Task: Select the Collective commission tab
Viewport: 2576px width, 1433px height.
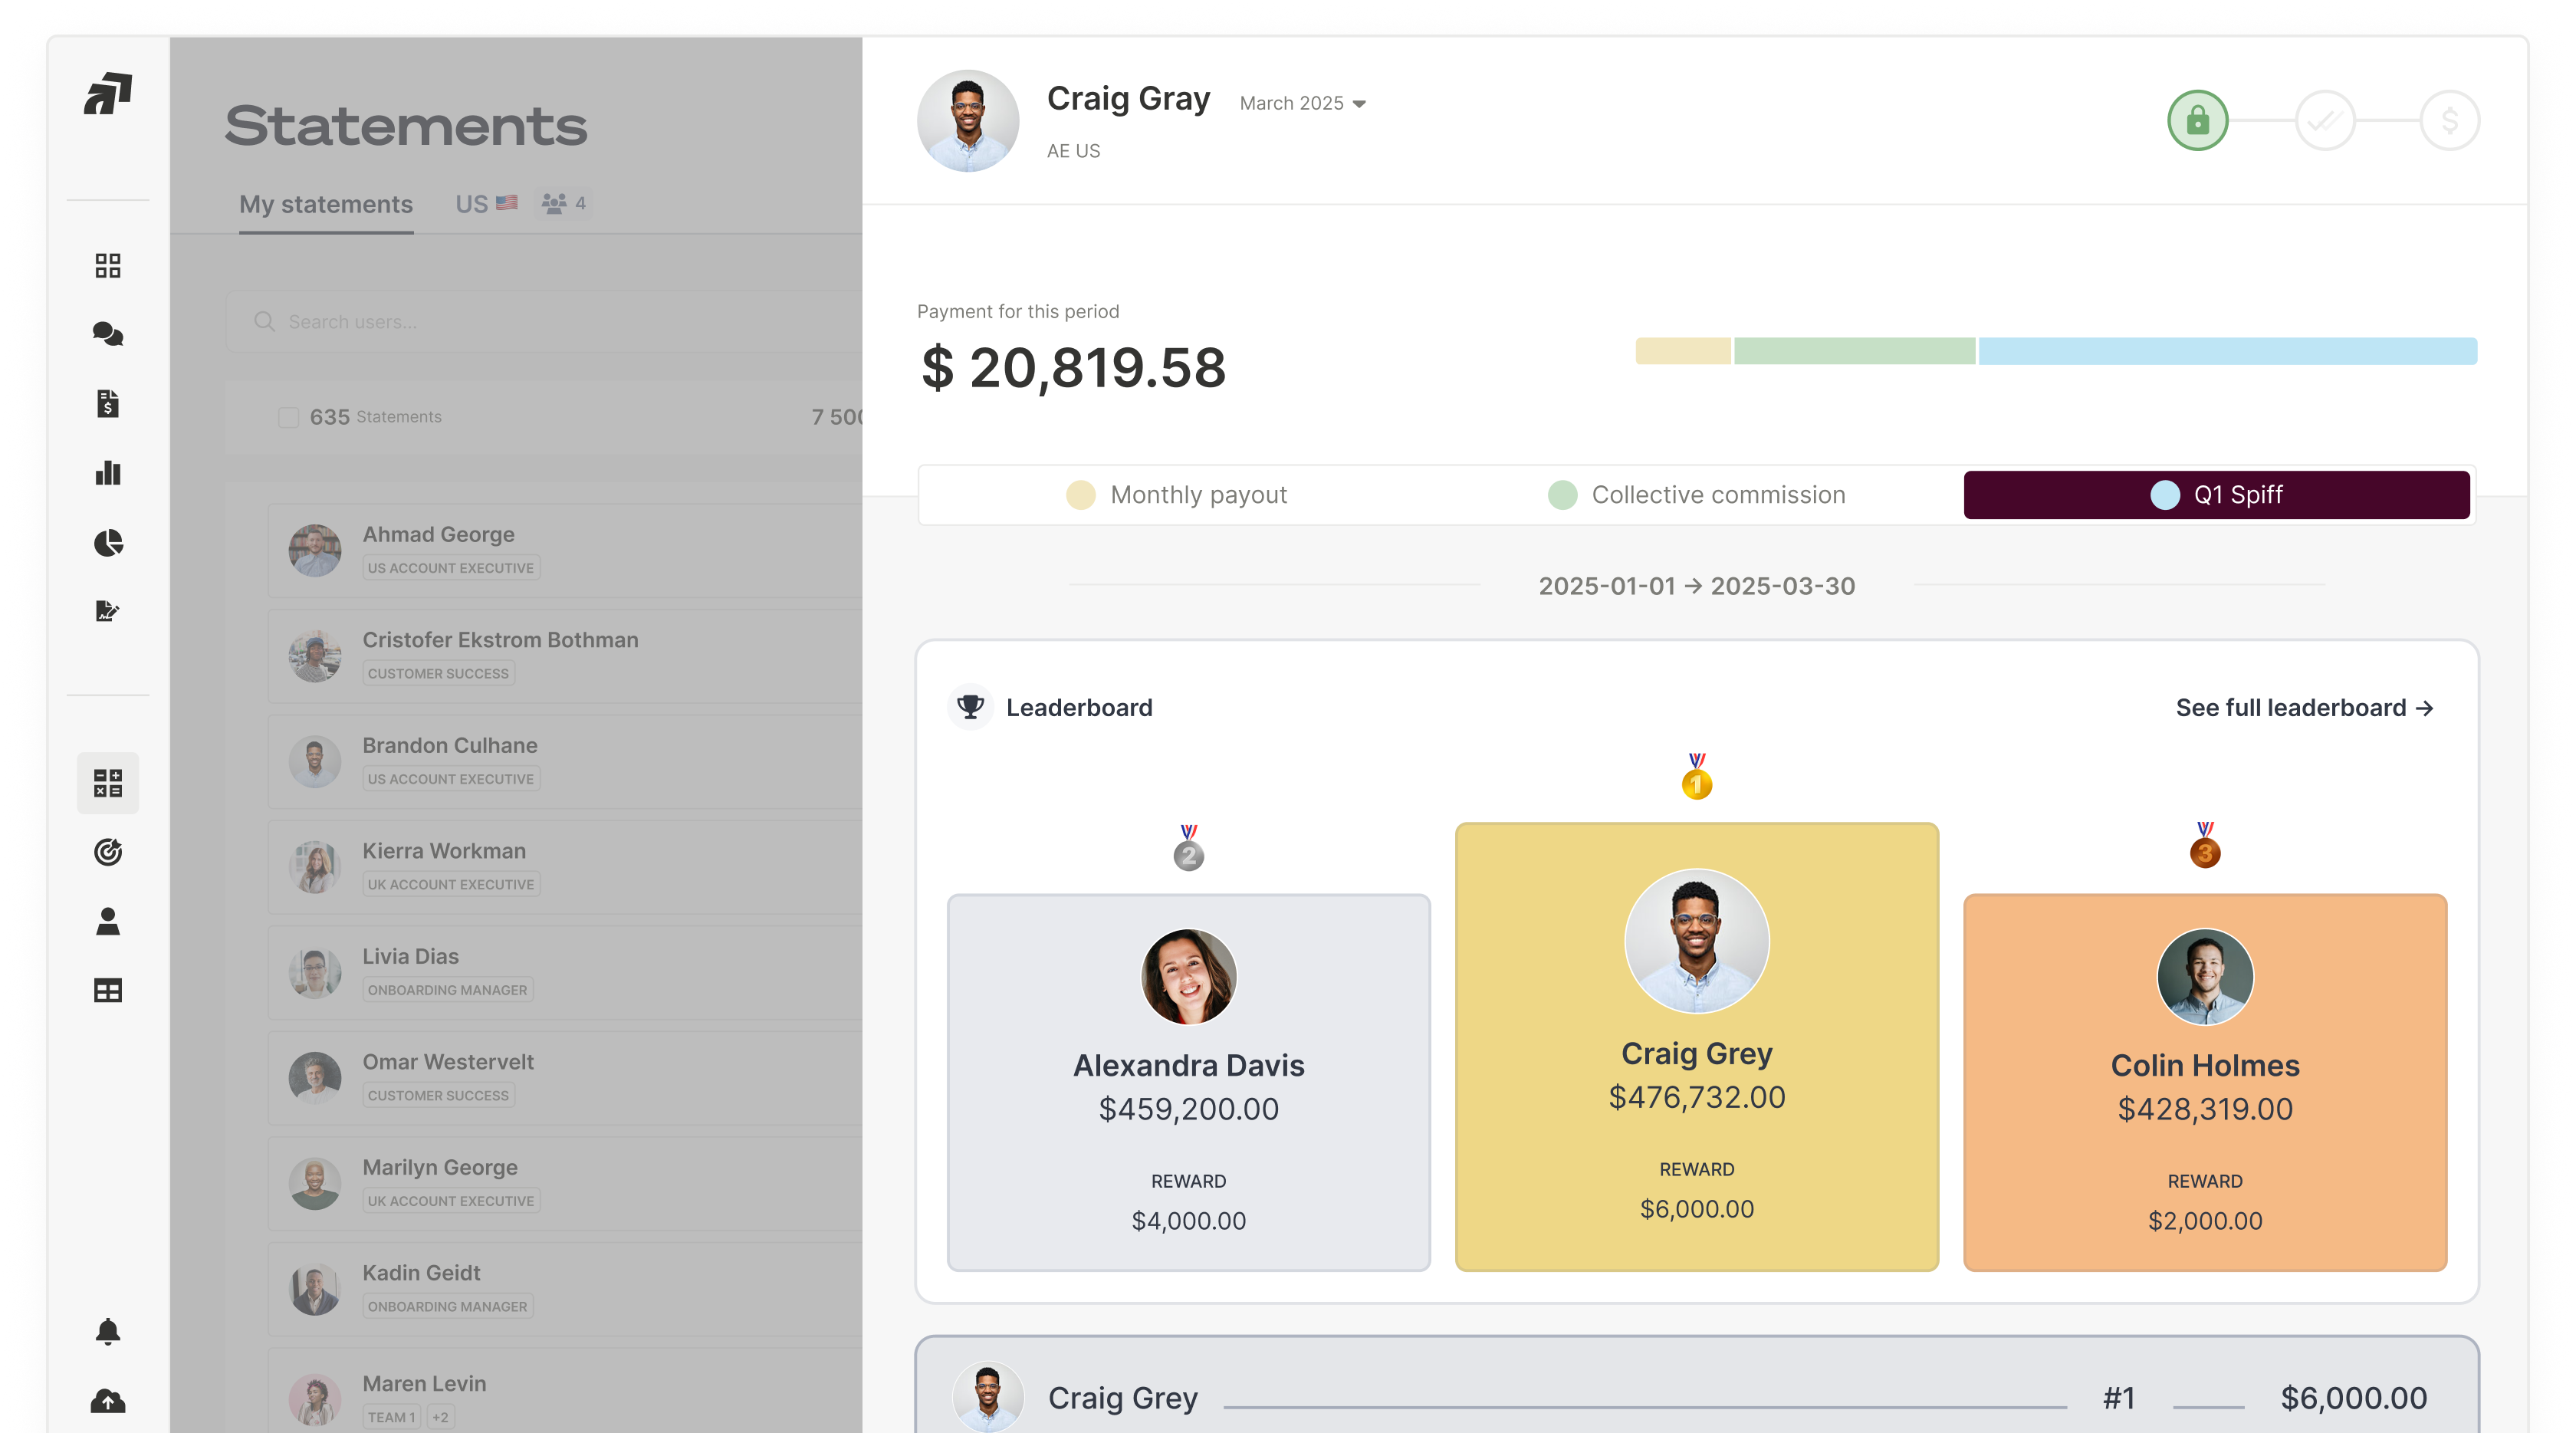Action: (1696, 495)
